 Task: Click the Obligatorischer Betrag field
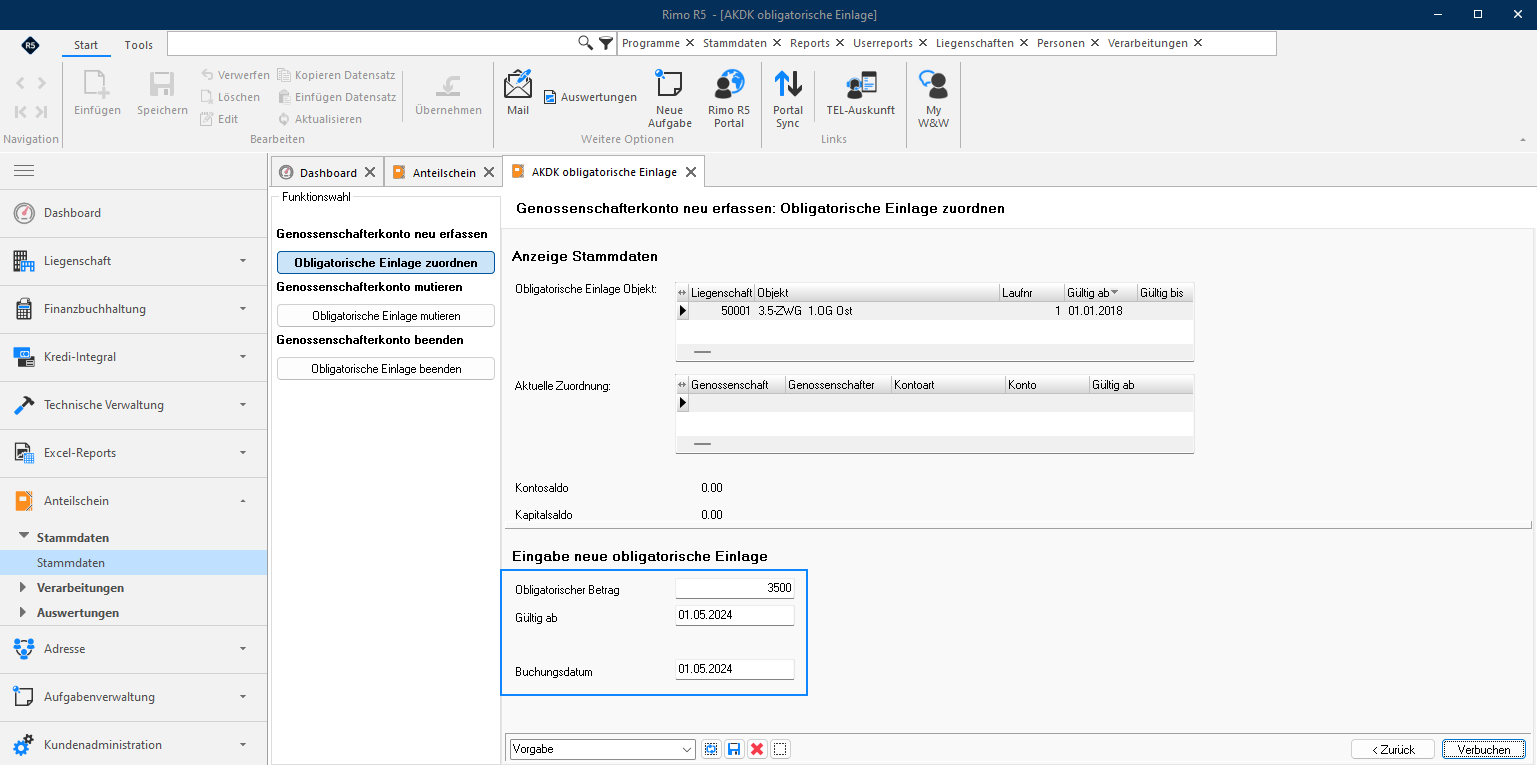pyautogui.click(x=735, y=589)
